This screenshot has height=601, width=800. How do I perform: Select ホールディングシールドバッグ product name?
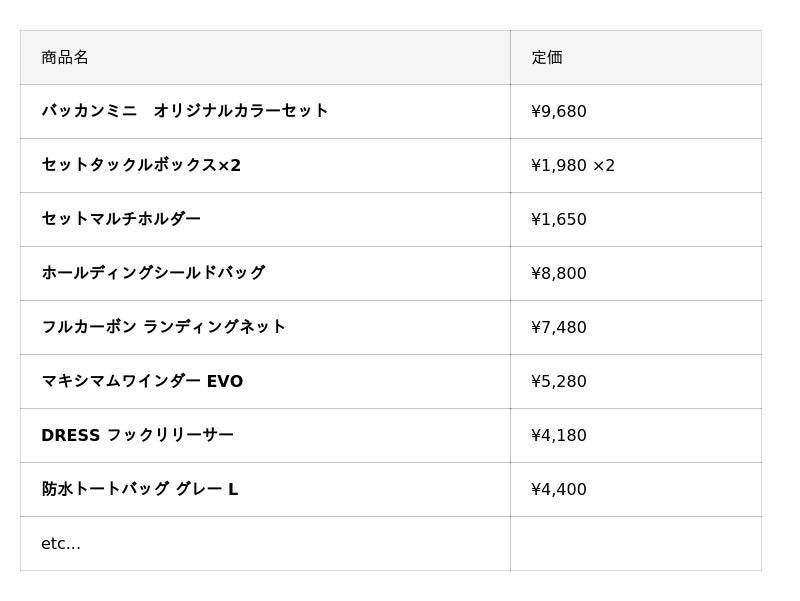pos(153,273)
